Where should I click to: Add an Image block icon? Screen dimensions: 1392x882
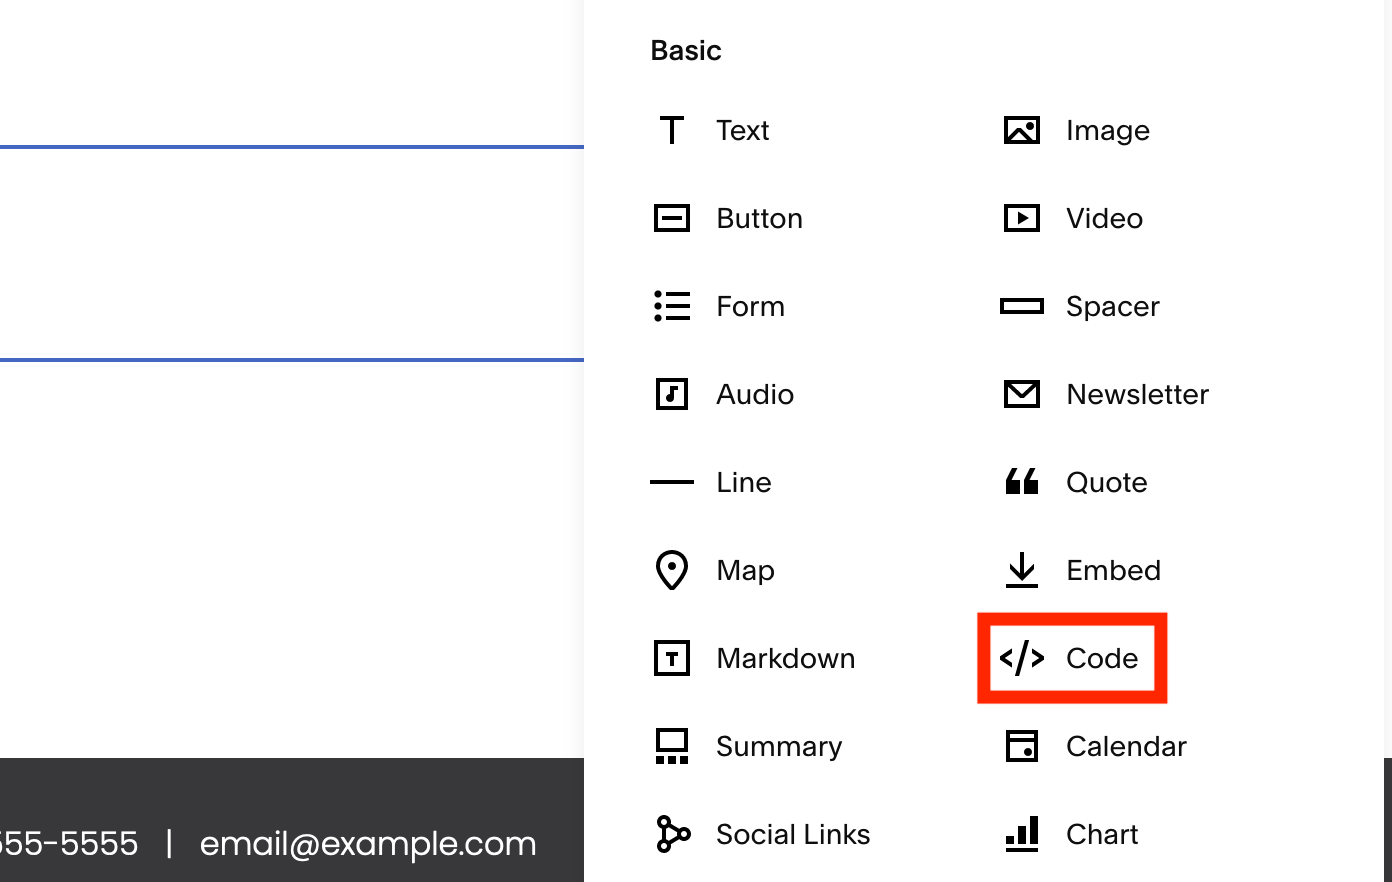click(x=1021, y=130)
